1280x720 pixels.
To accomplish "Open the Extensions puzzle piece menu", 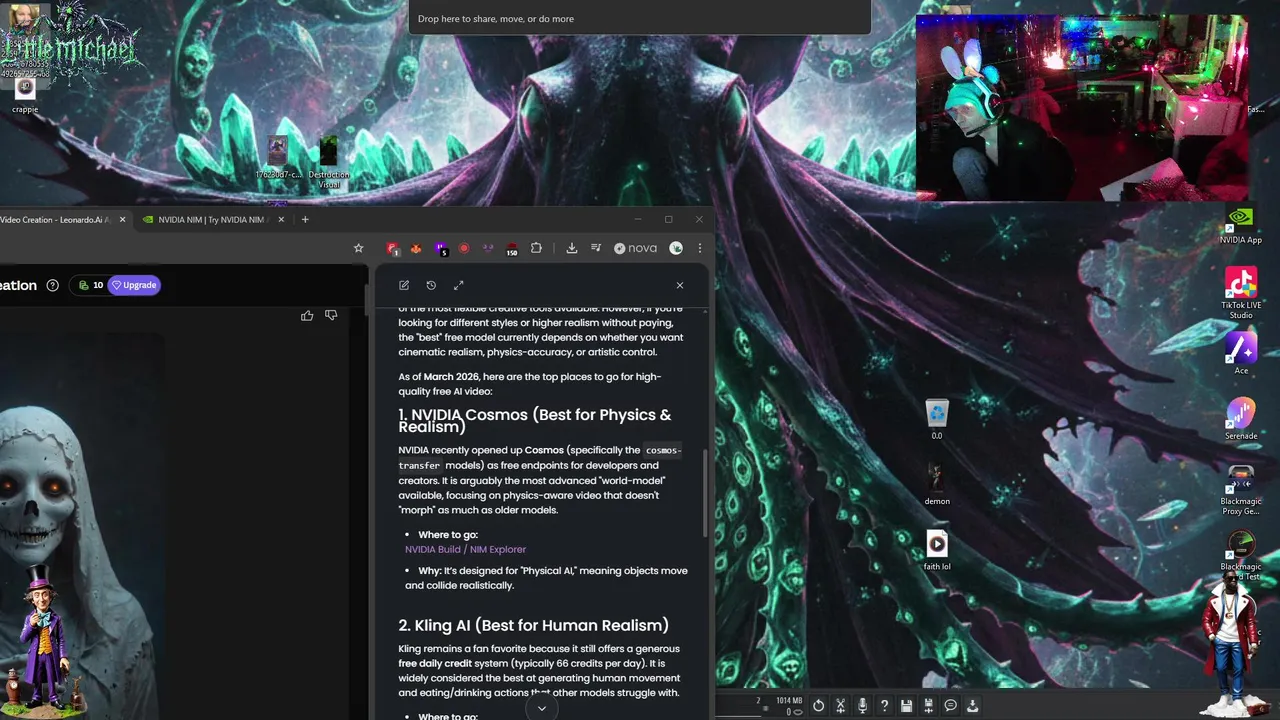I will [536, 248].
